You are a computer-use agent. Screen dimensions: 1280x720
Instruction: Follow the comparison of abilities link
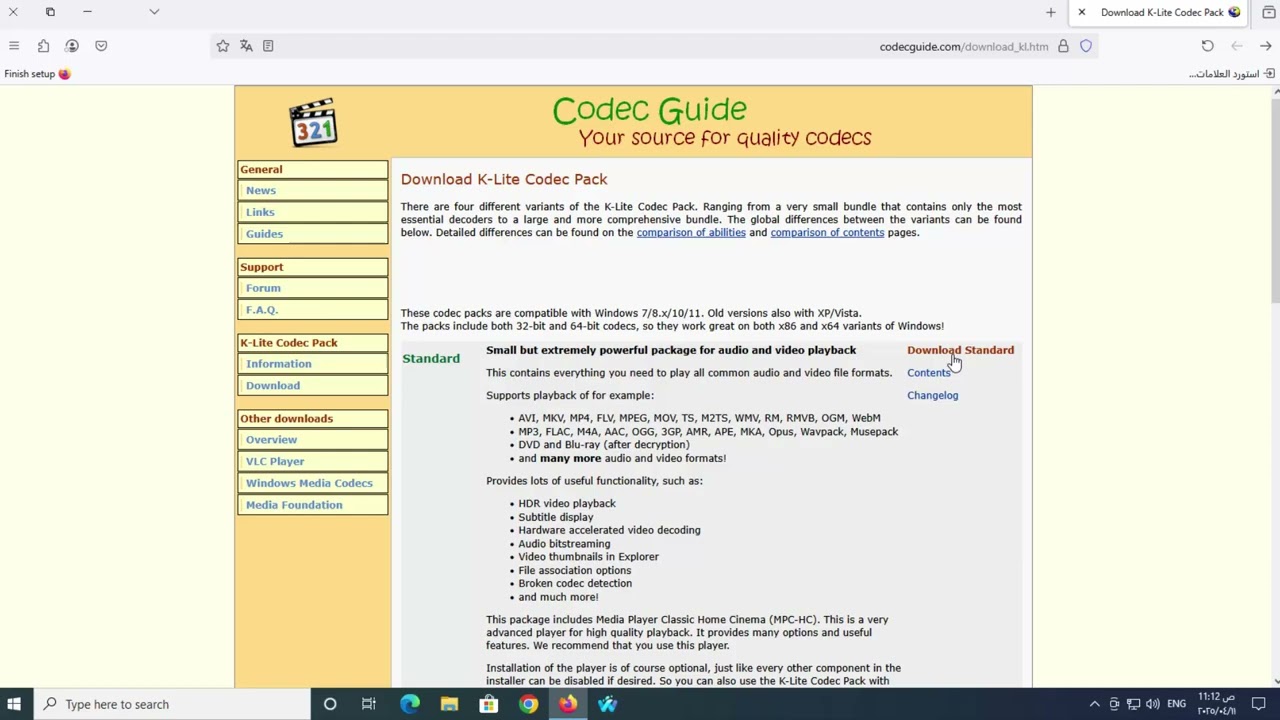[691, 233]
